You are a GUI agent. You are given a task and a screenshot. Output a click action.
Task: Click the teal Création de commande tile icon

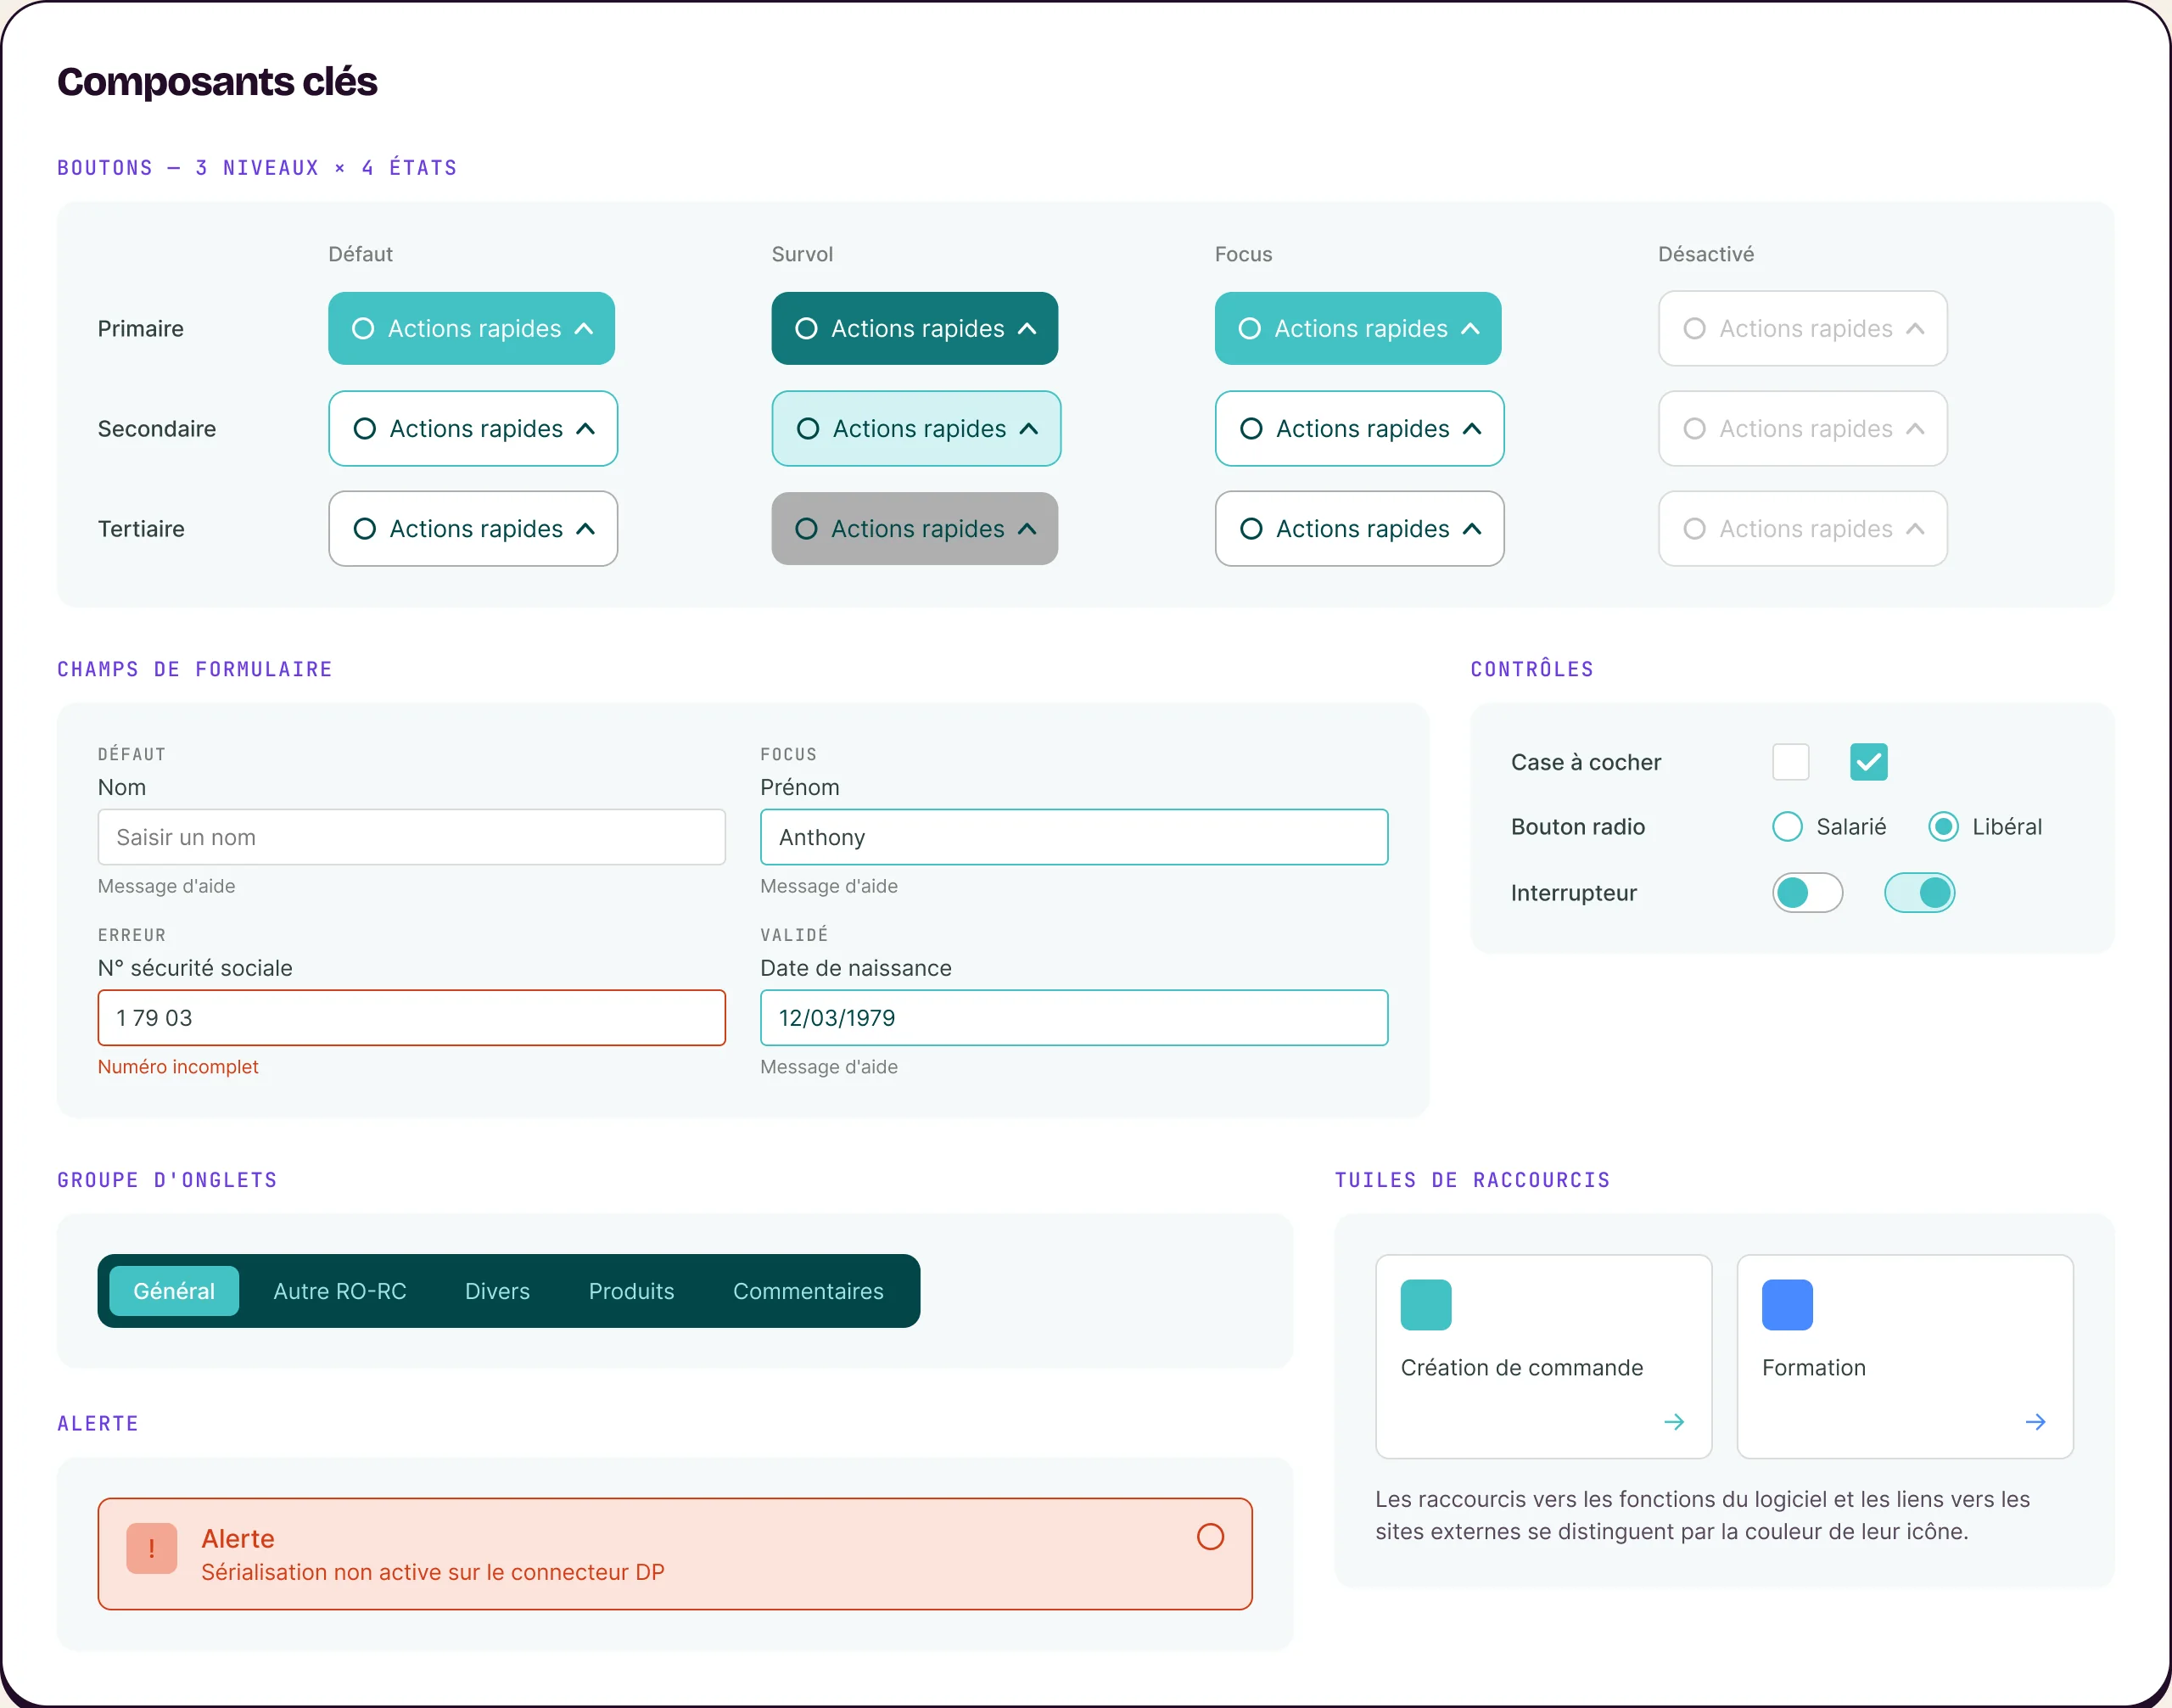[x=1426, y=1305]
